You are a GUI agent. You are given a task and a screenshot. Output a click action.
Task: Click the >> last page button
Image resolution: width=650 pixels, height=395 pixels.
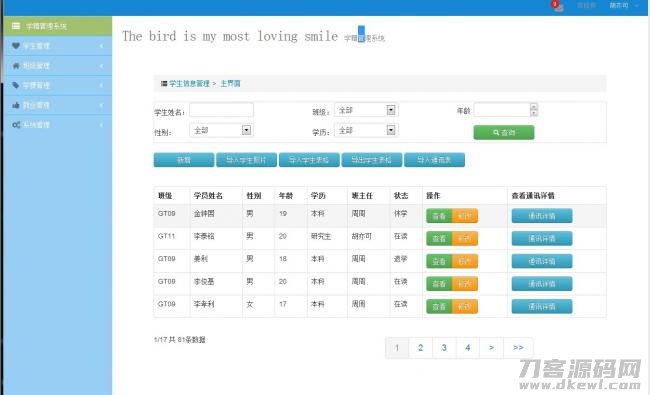pyautogui.click(x=518, y=348)
